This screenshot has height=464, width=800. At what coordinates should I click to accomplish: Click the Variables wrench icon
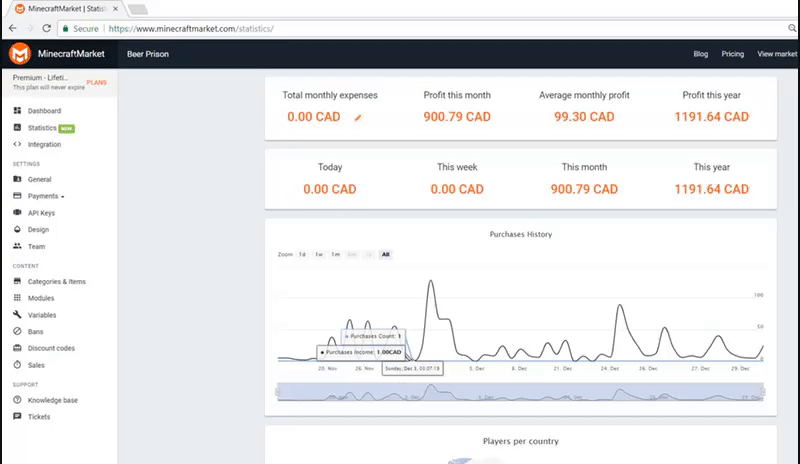coord(17,314)
